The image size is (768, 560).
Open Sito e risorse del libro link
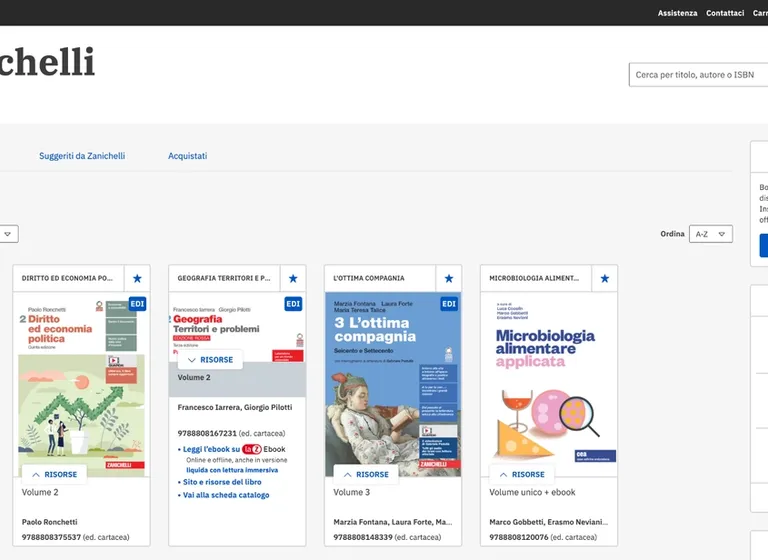(222, 482)
